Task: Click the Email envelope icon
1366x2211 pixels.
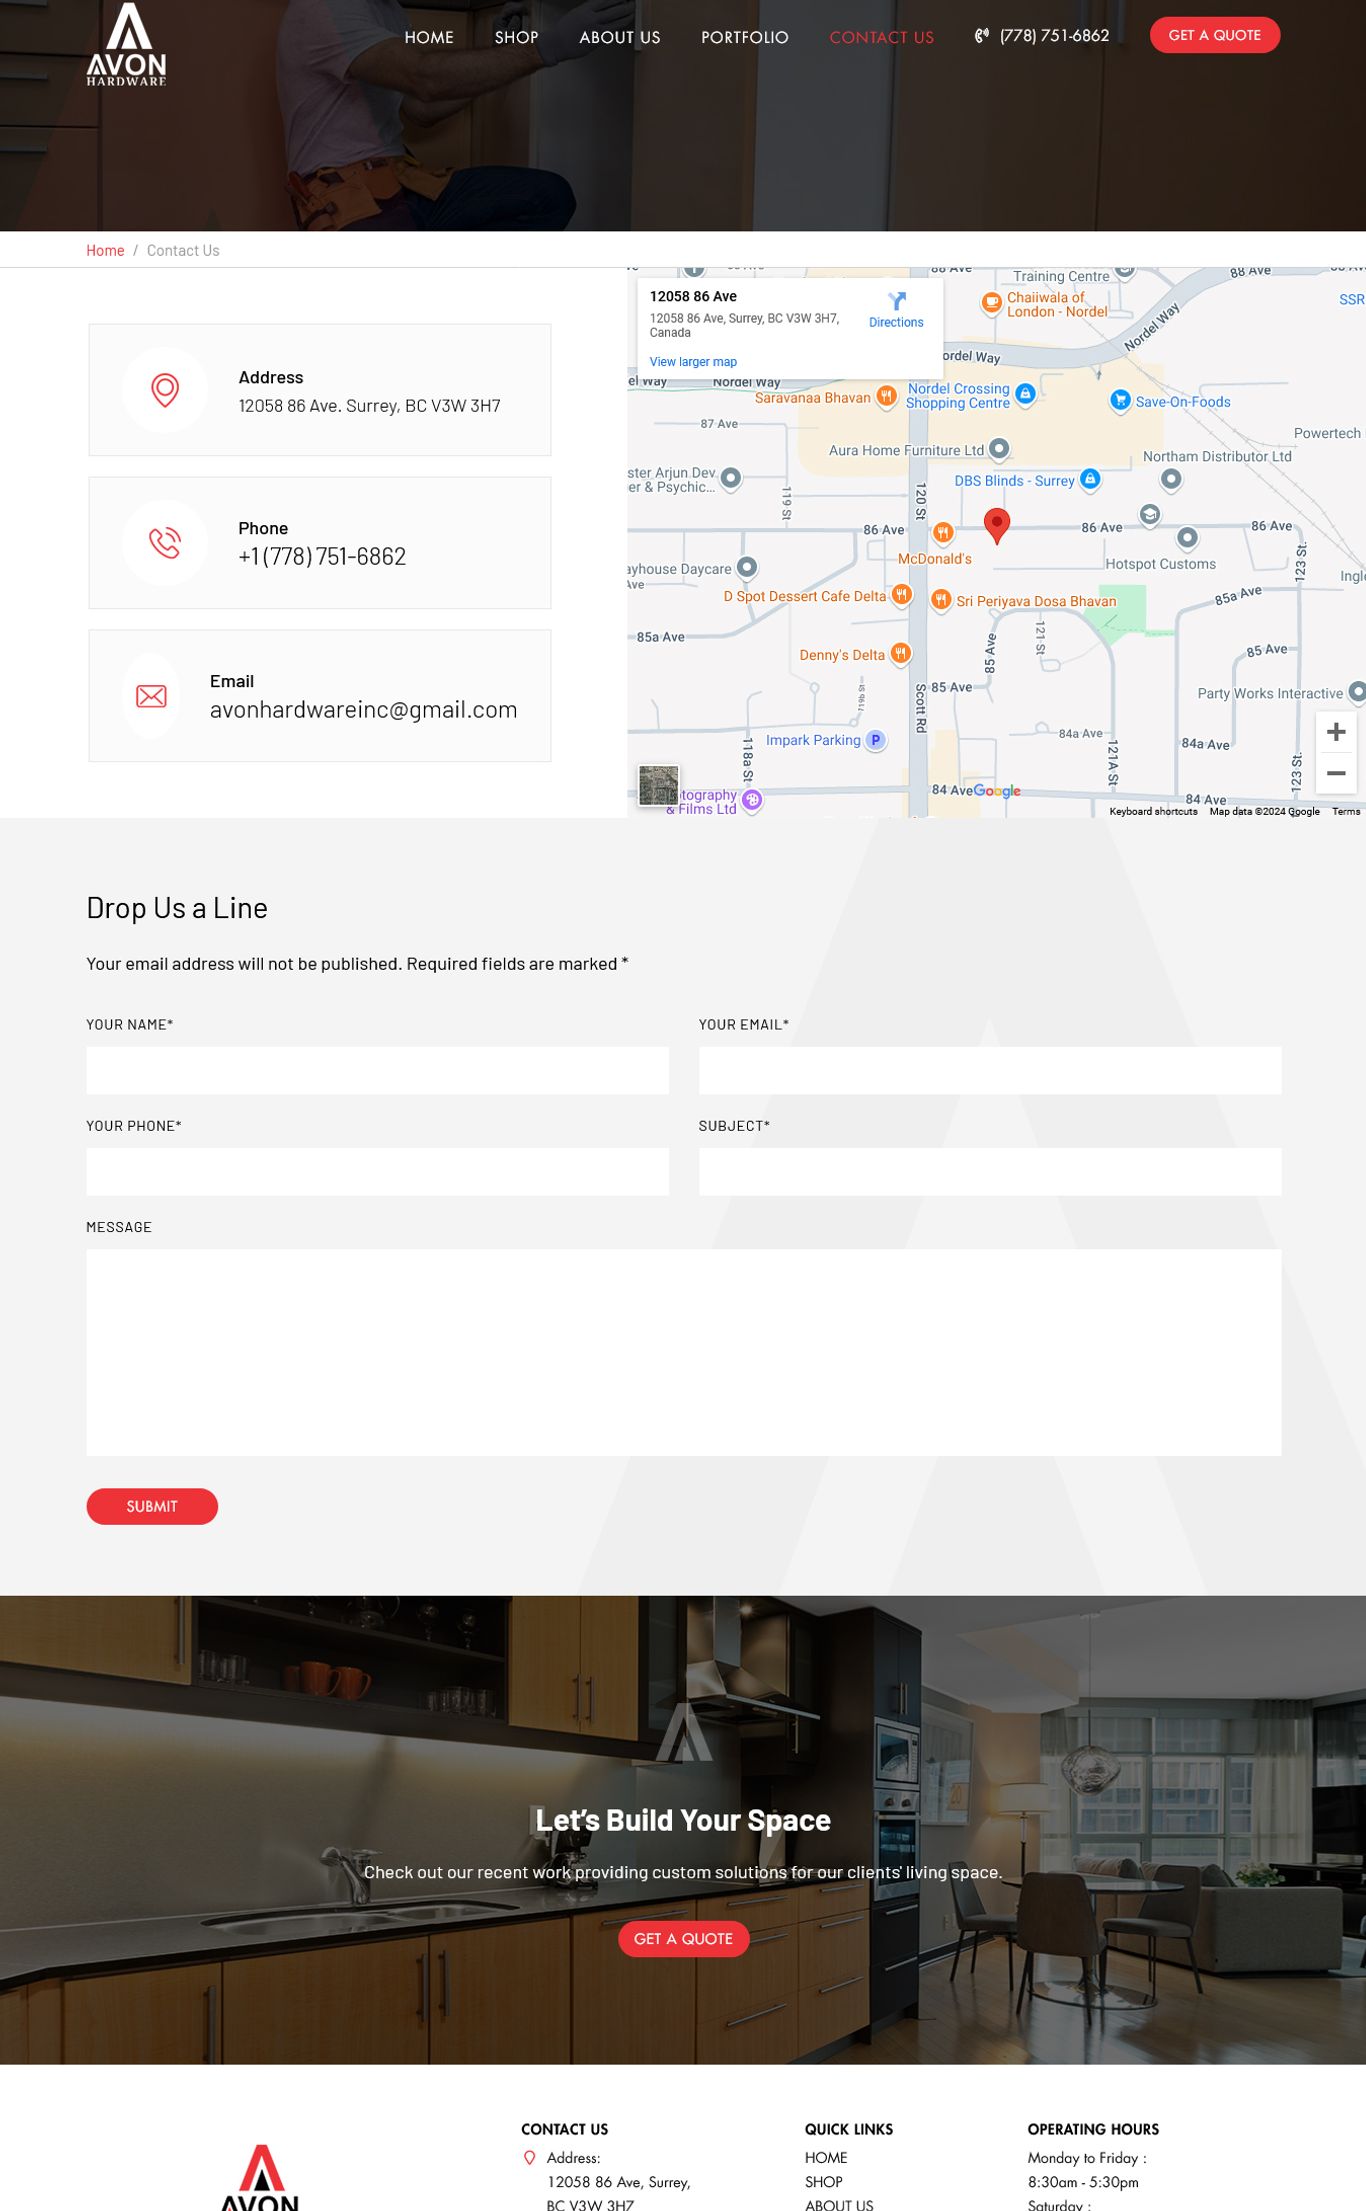Action: [151, 696]
